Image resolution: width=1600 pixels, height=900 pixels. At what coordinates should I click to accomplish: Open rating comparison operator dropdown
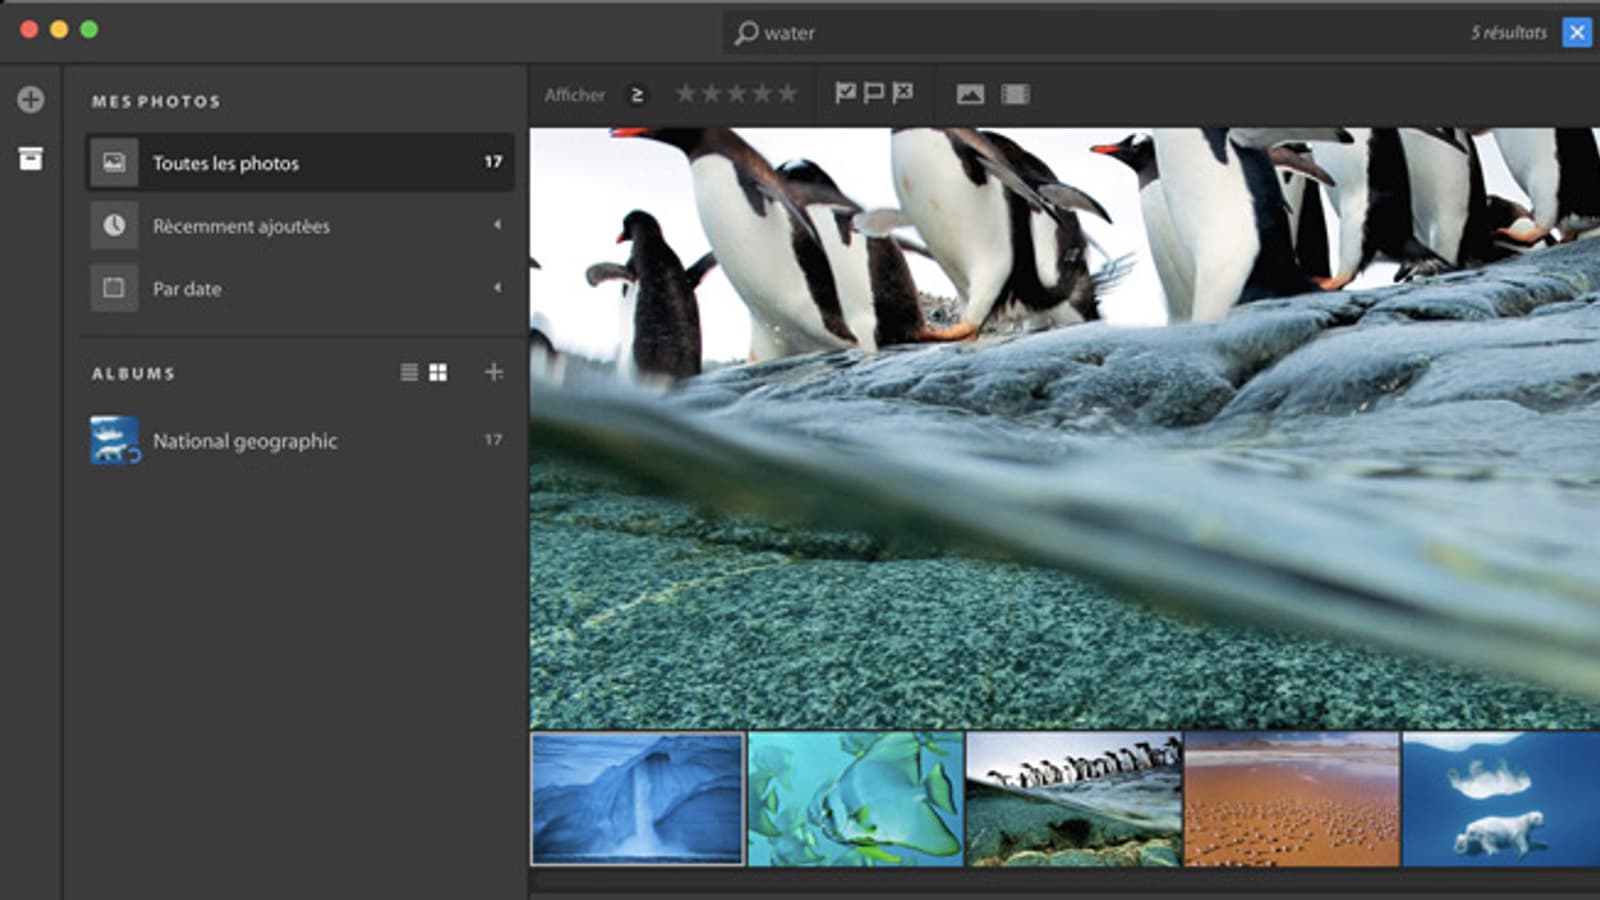click(636, 95)
